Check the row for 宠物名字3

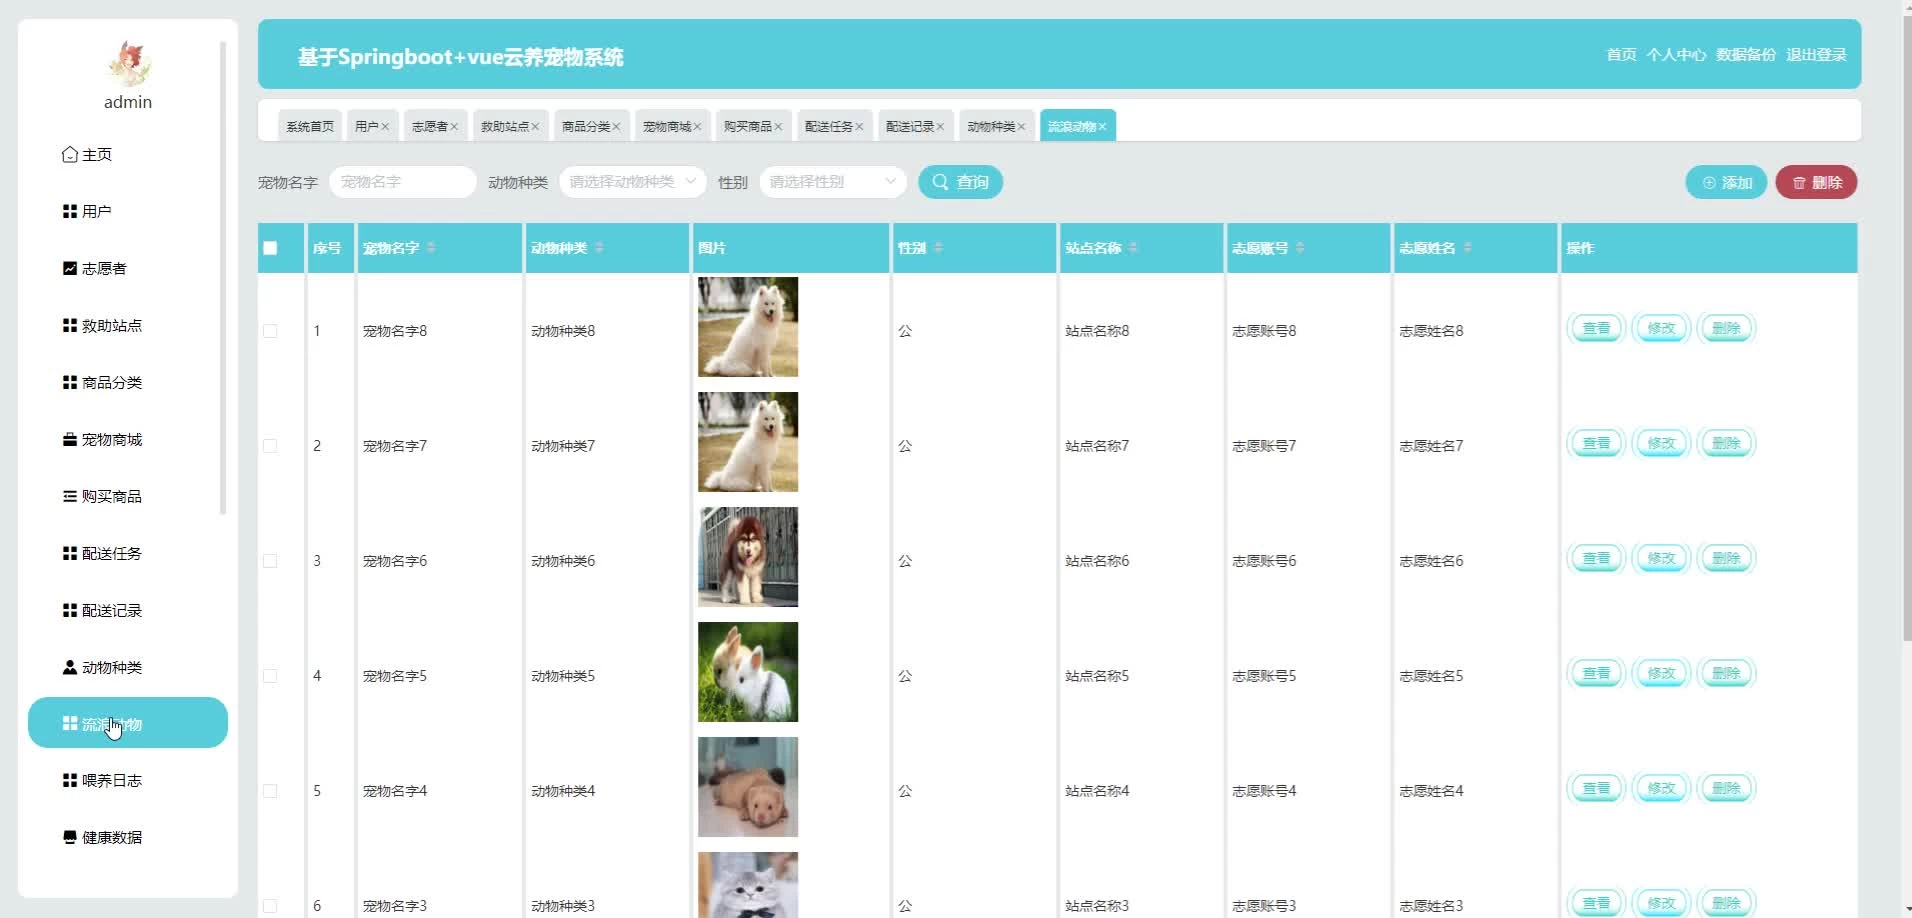tap(270, 906)
